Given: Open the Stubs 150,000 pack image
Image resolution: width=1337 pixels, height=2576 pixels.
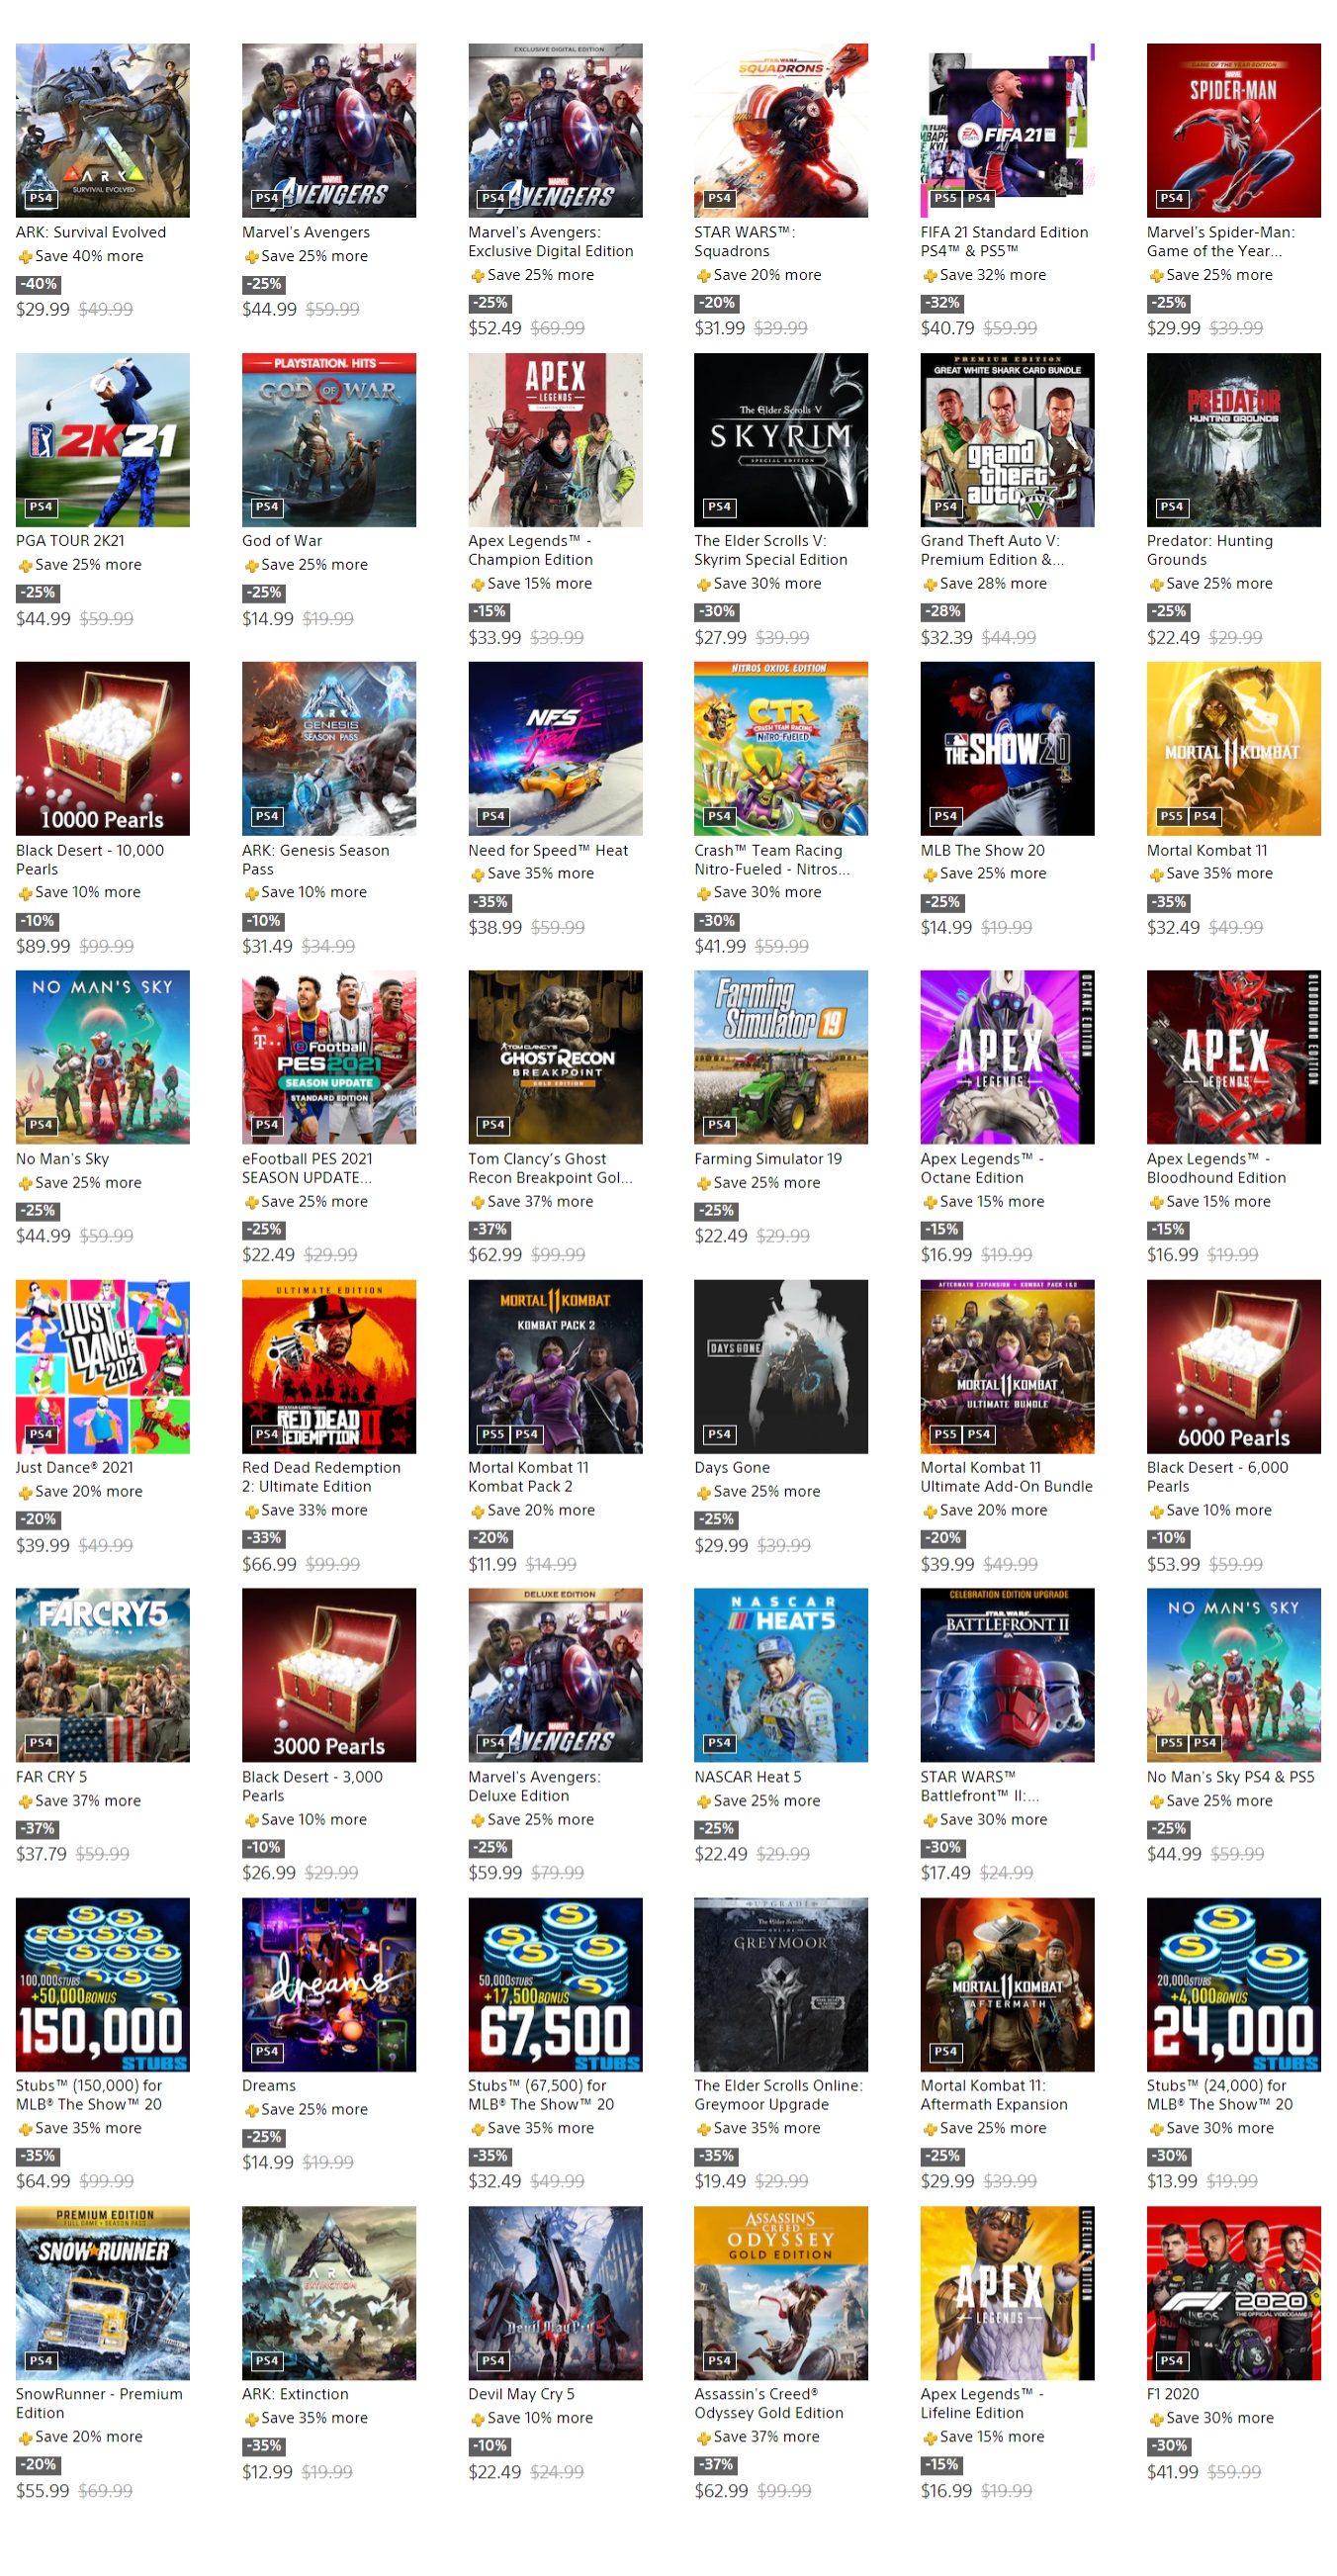Looking at the screenshot, I should click(102, 1984).
